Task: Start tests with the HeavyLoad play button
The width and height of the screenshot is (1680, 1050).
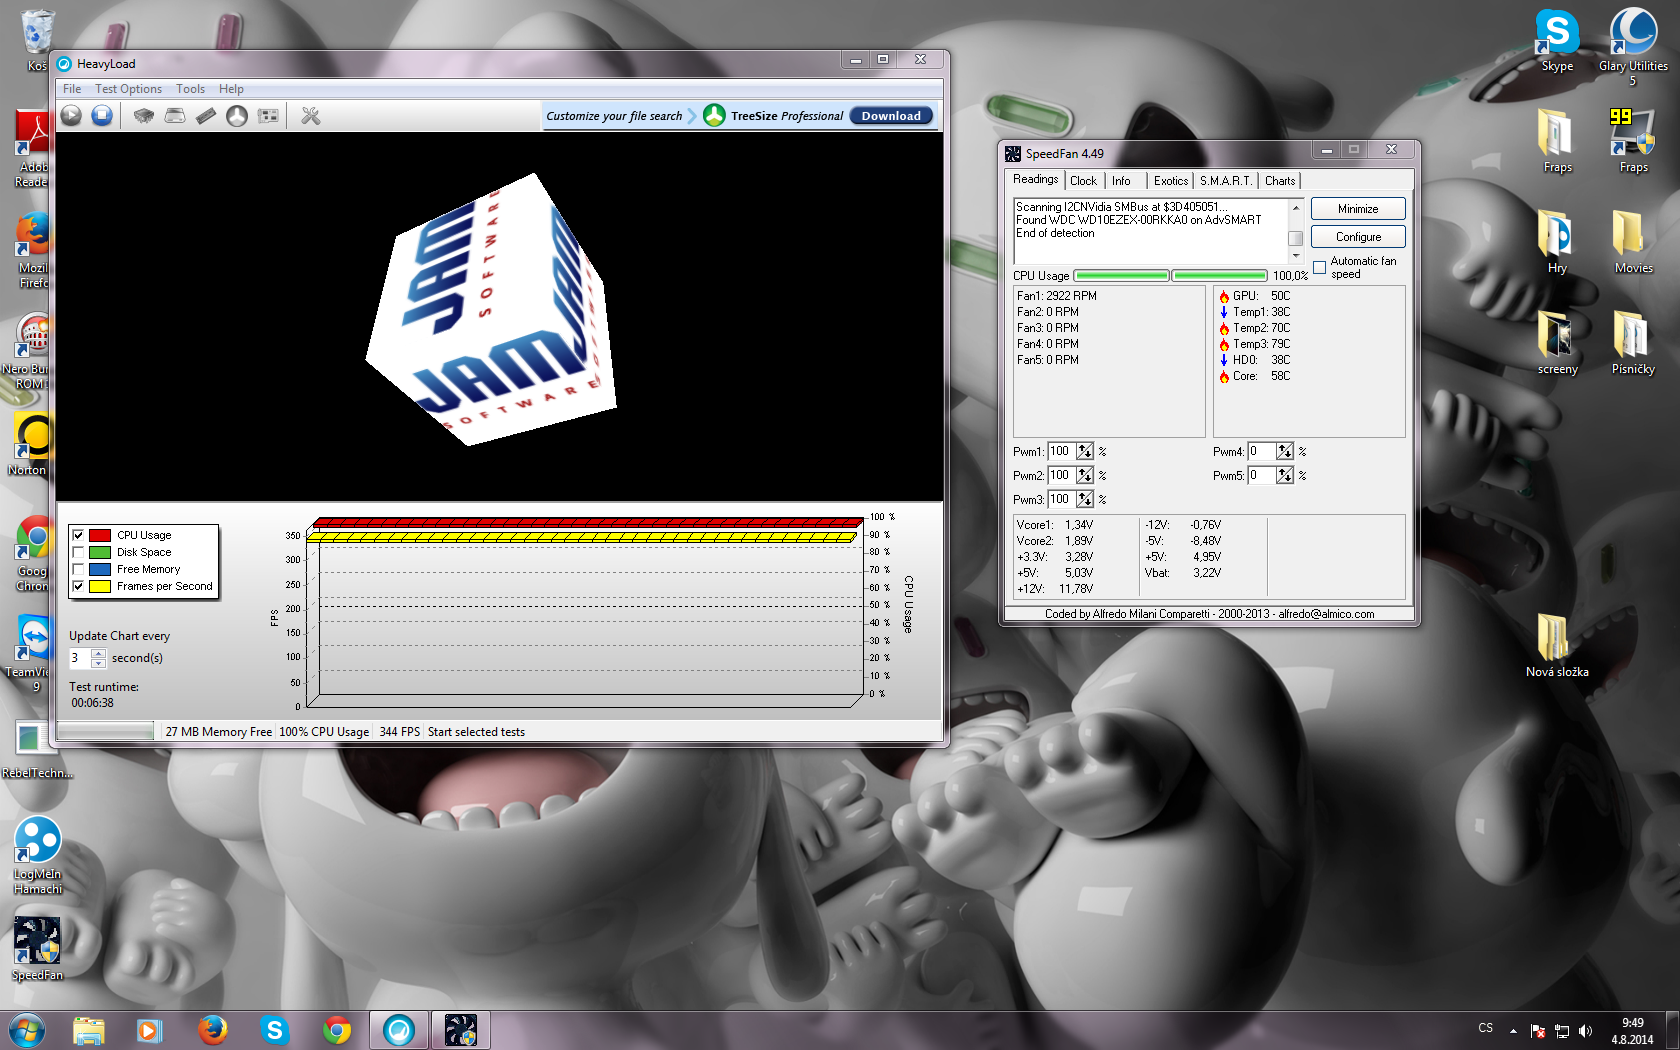Action: [x=71, y=116]
